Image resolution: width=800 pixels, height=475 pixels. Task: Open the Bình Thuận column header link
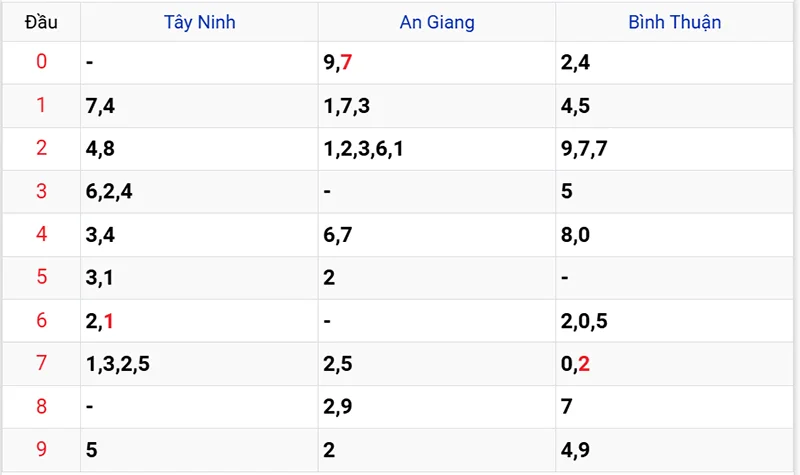tap(675, 22)
